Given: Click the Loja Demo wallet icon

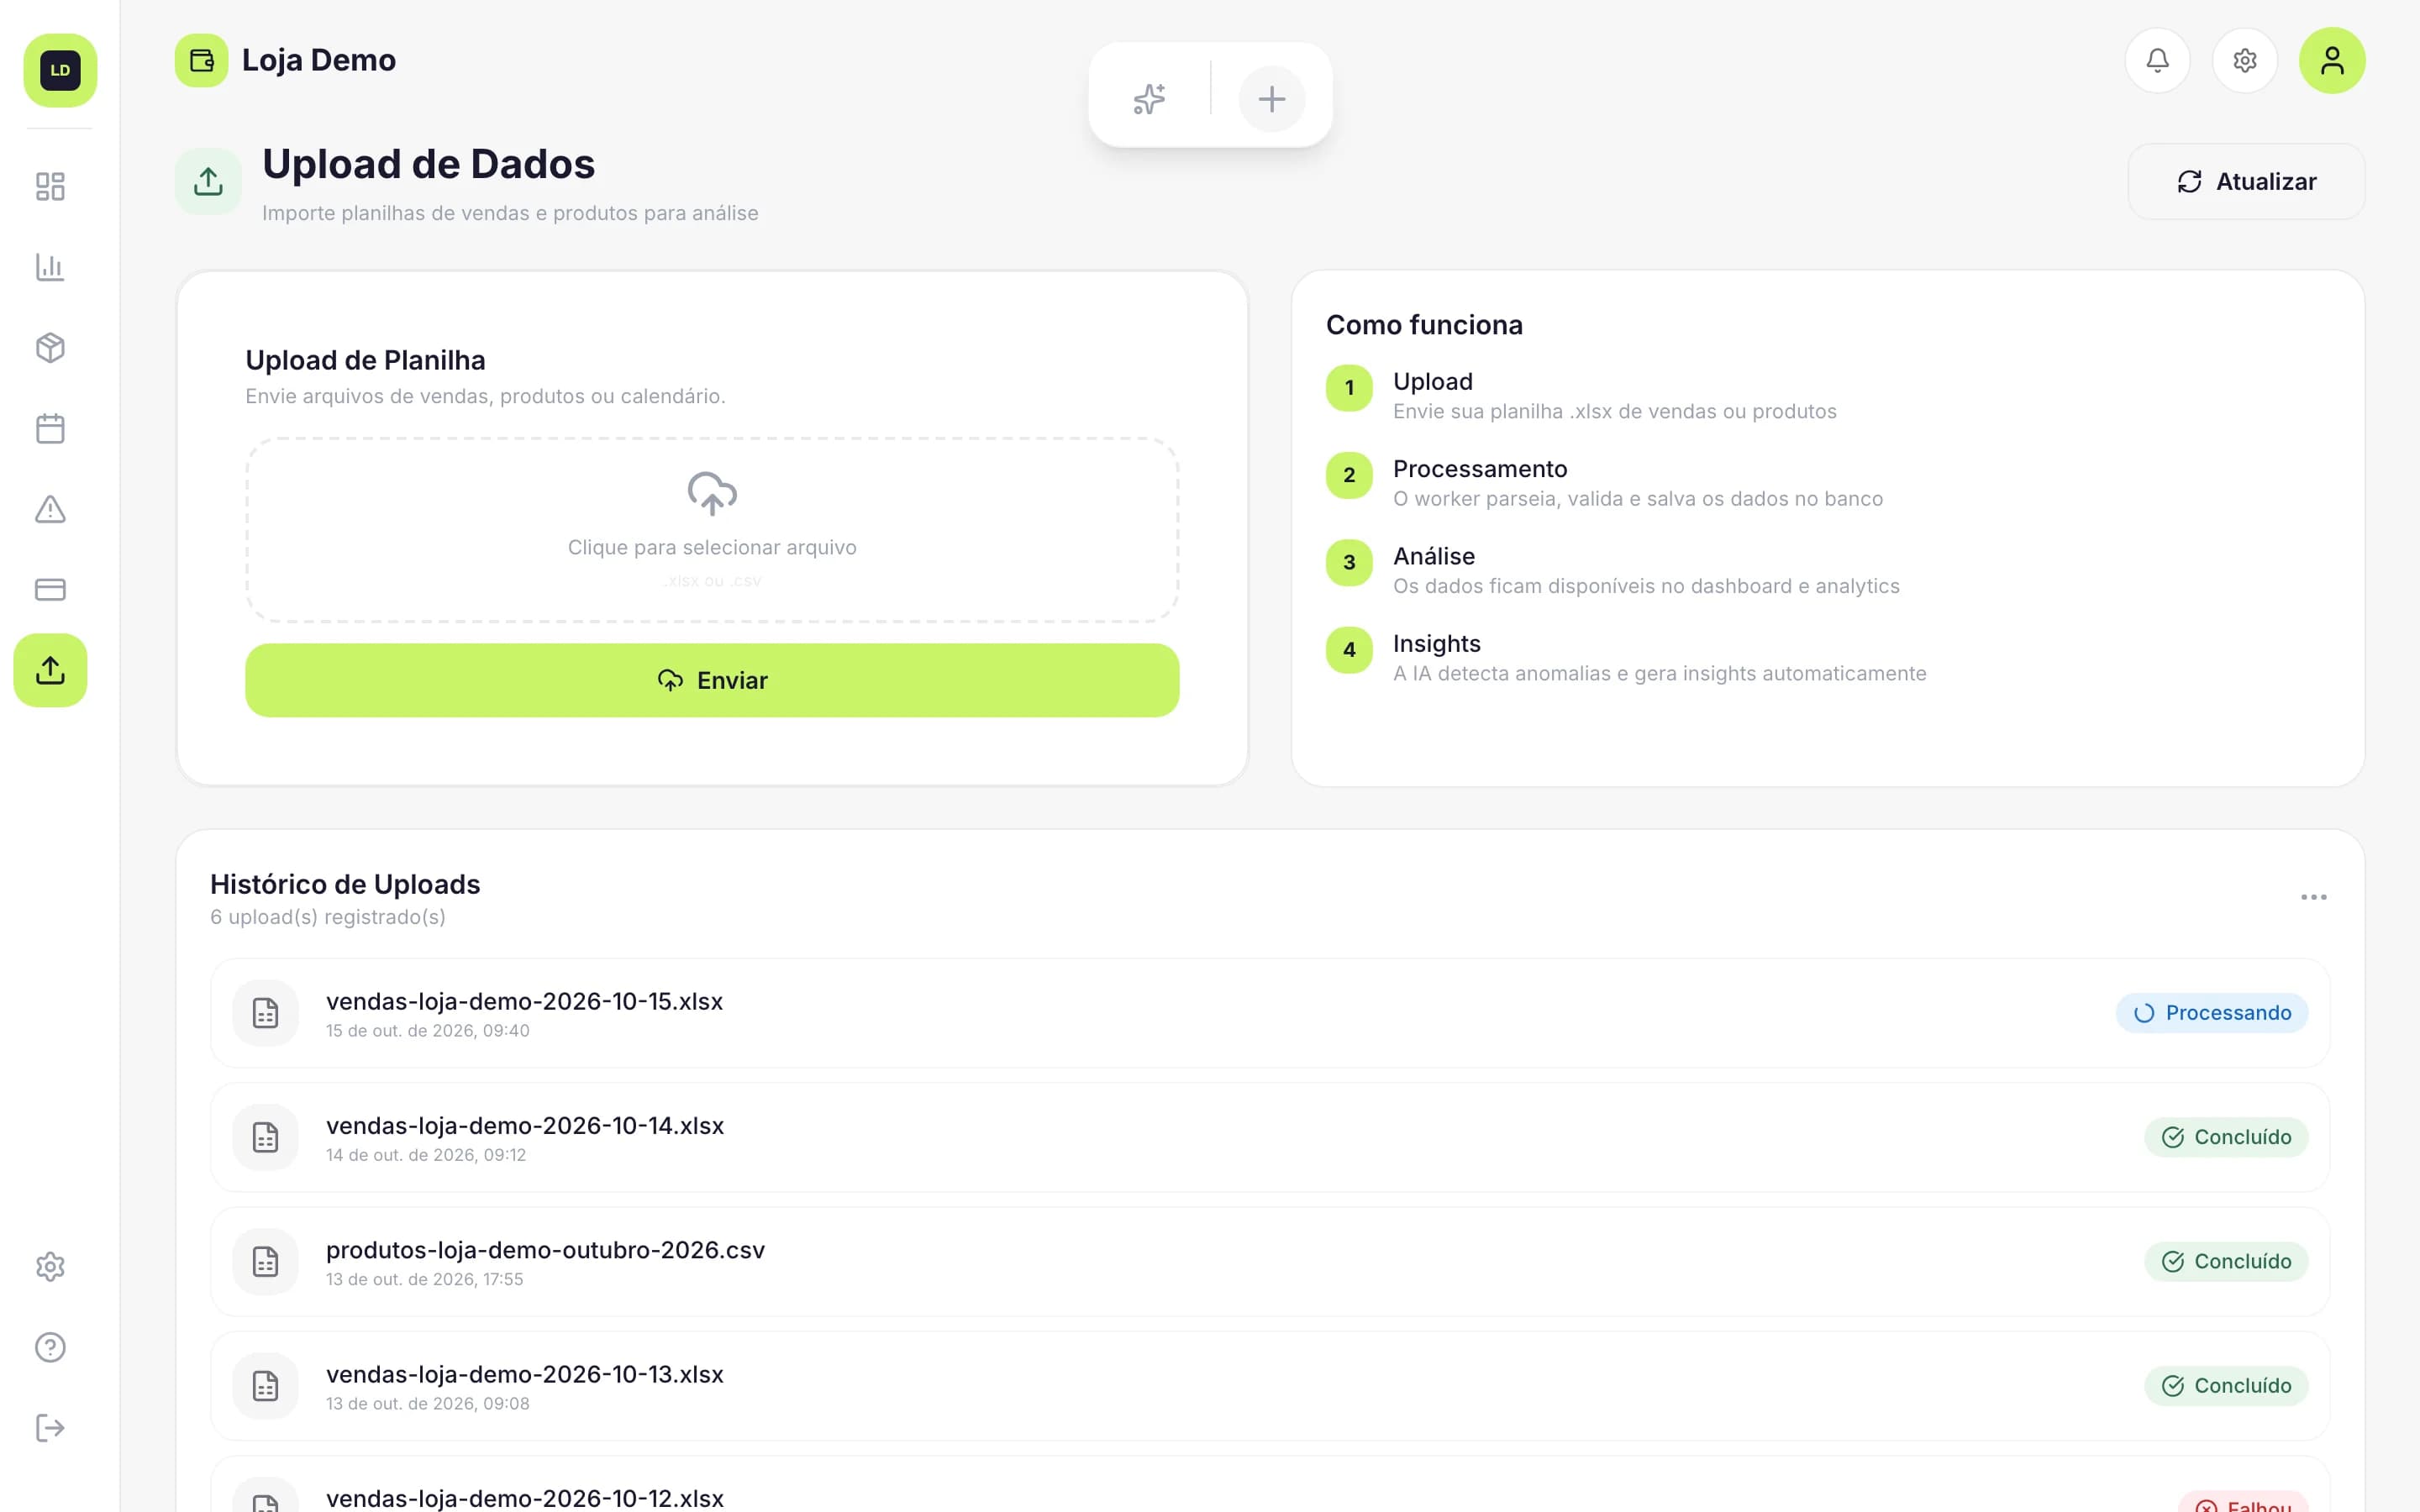Looking at the screenshot, I should point(202,61).
